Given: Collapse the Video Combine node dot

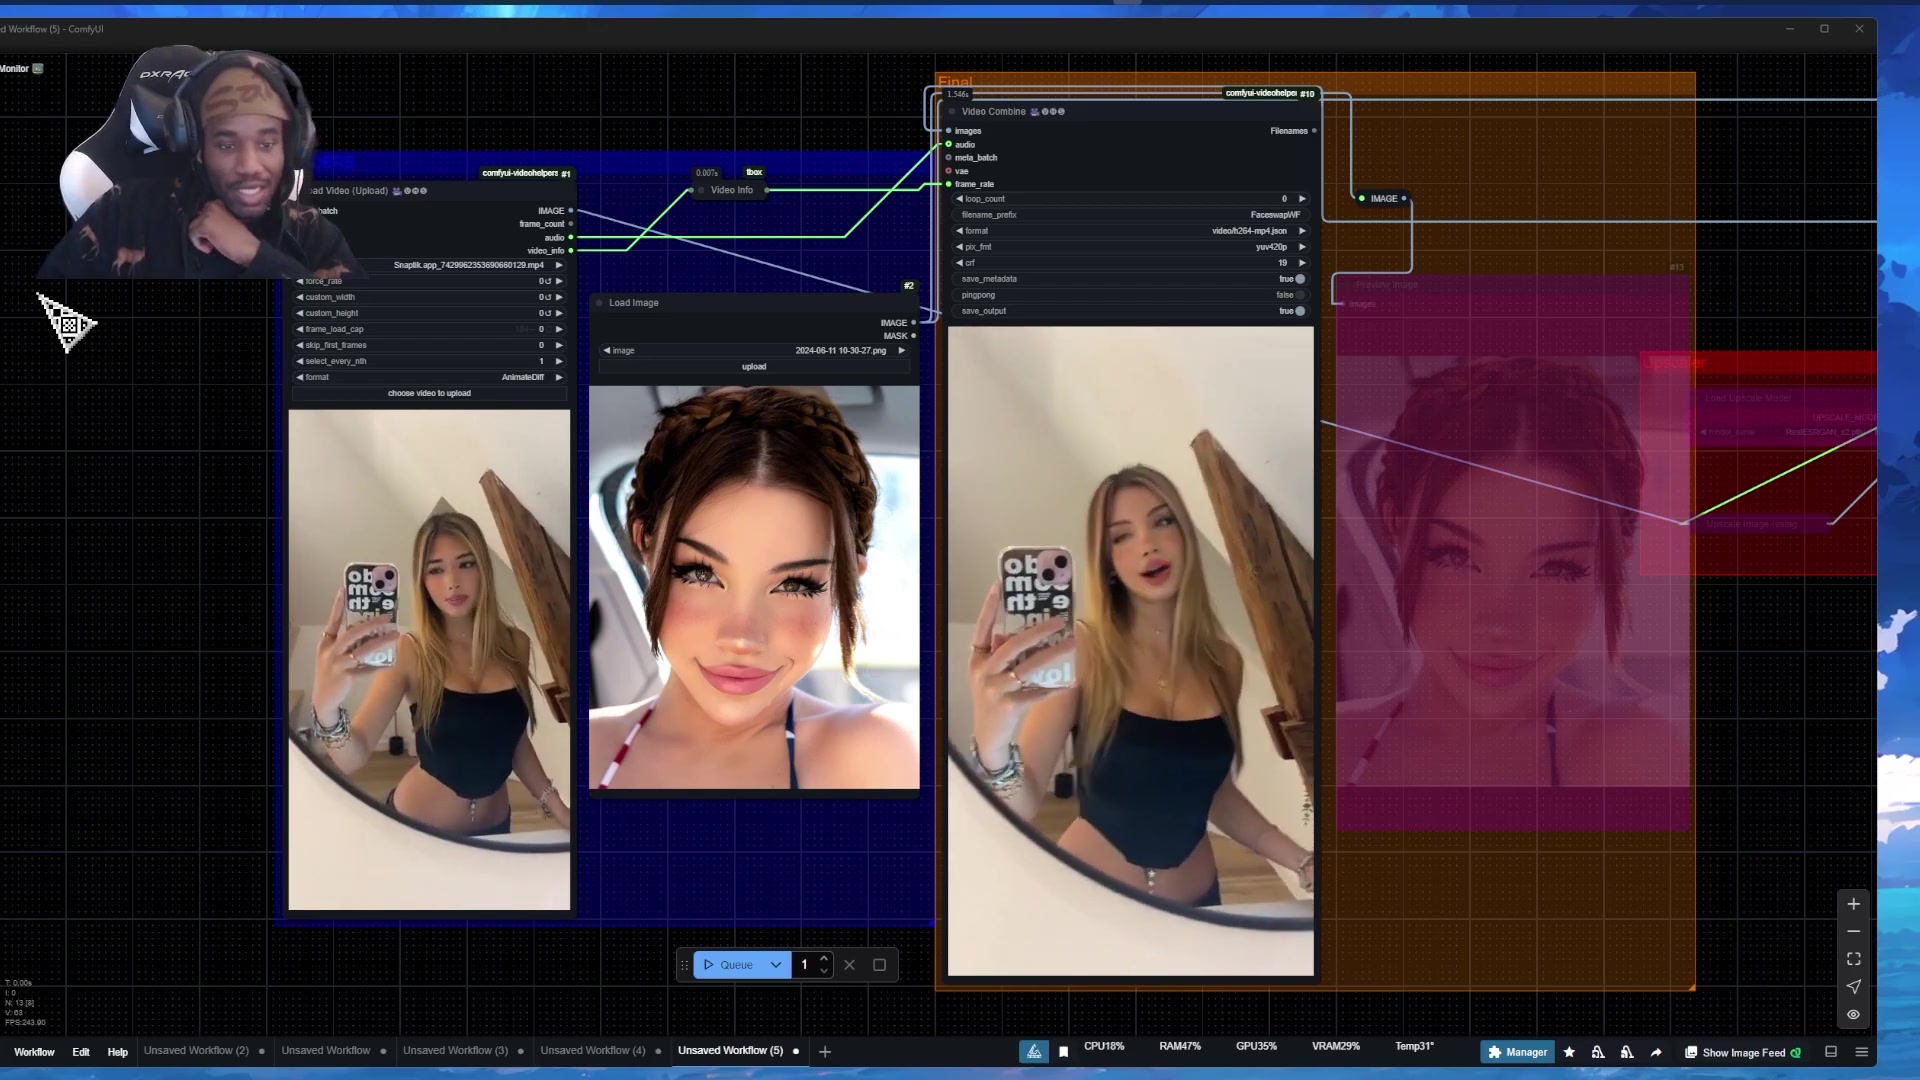Looking at the screenshot, I should [952, 112].
